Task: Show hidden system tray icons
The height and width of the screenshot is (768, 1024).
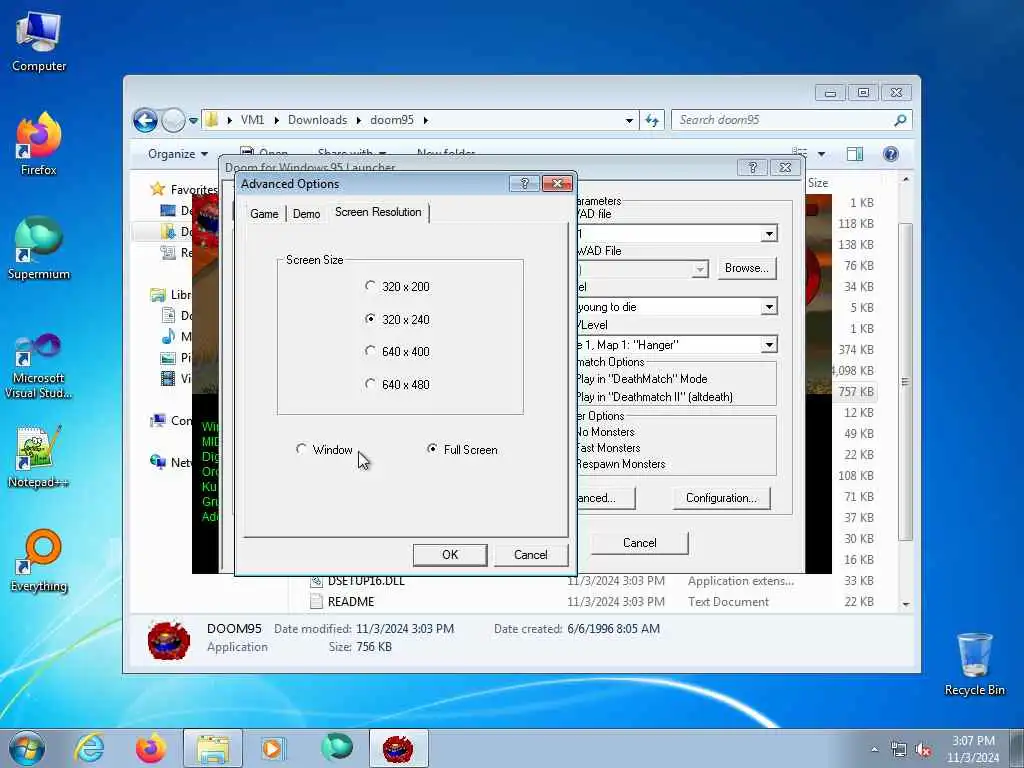Action: [874, 750]
